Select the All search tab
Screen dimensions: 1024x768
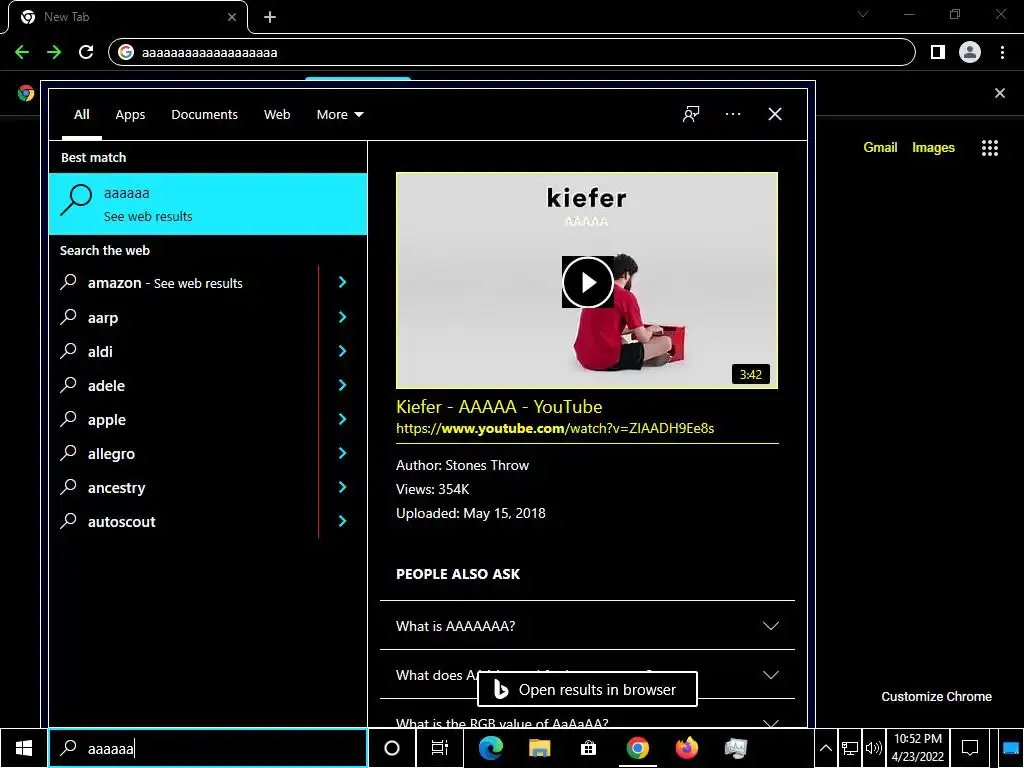(x=82, y=115)
